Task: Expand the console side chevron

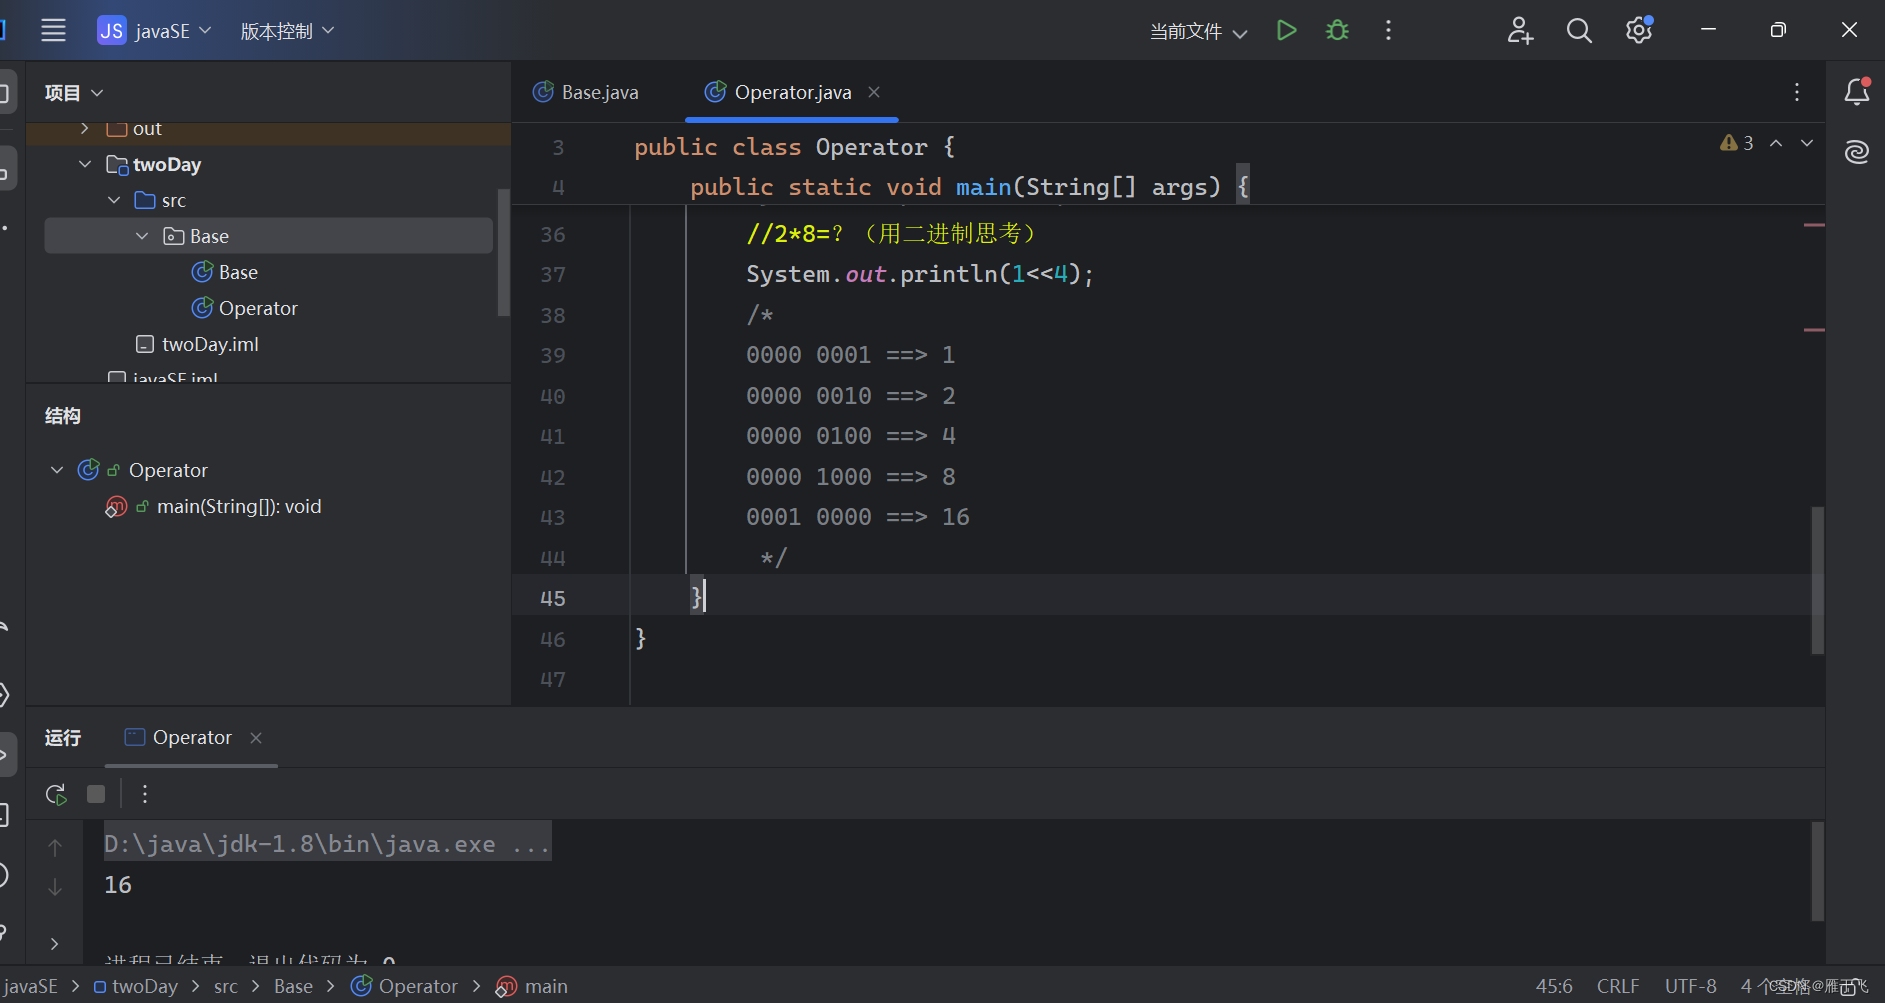Action: click(55, 943)
